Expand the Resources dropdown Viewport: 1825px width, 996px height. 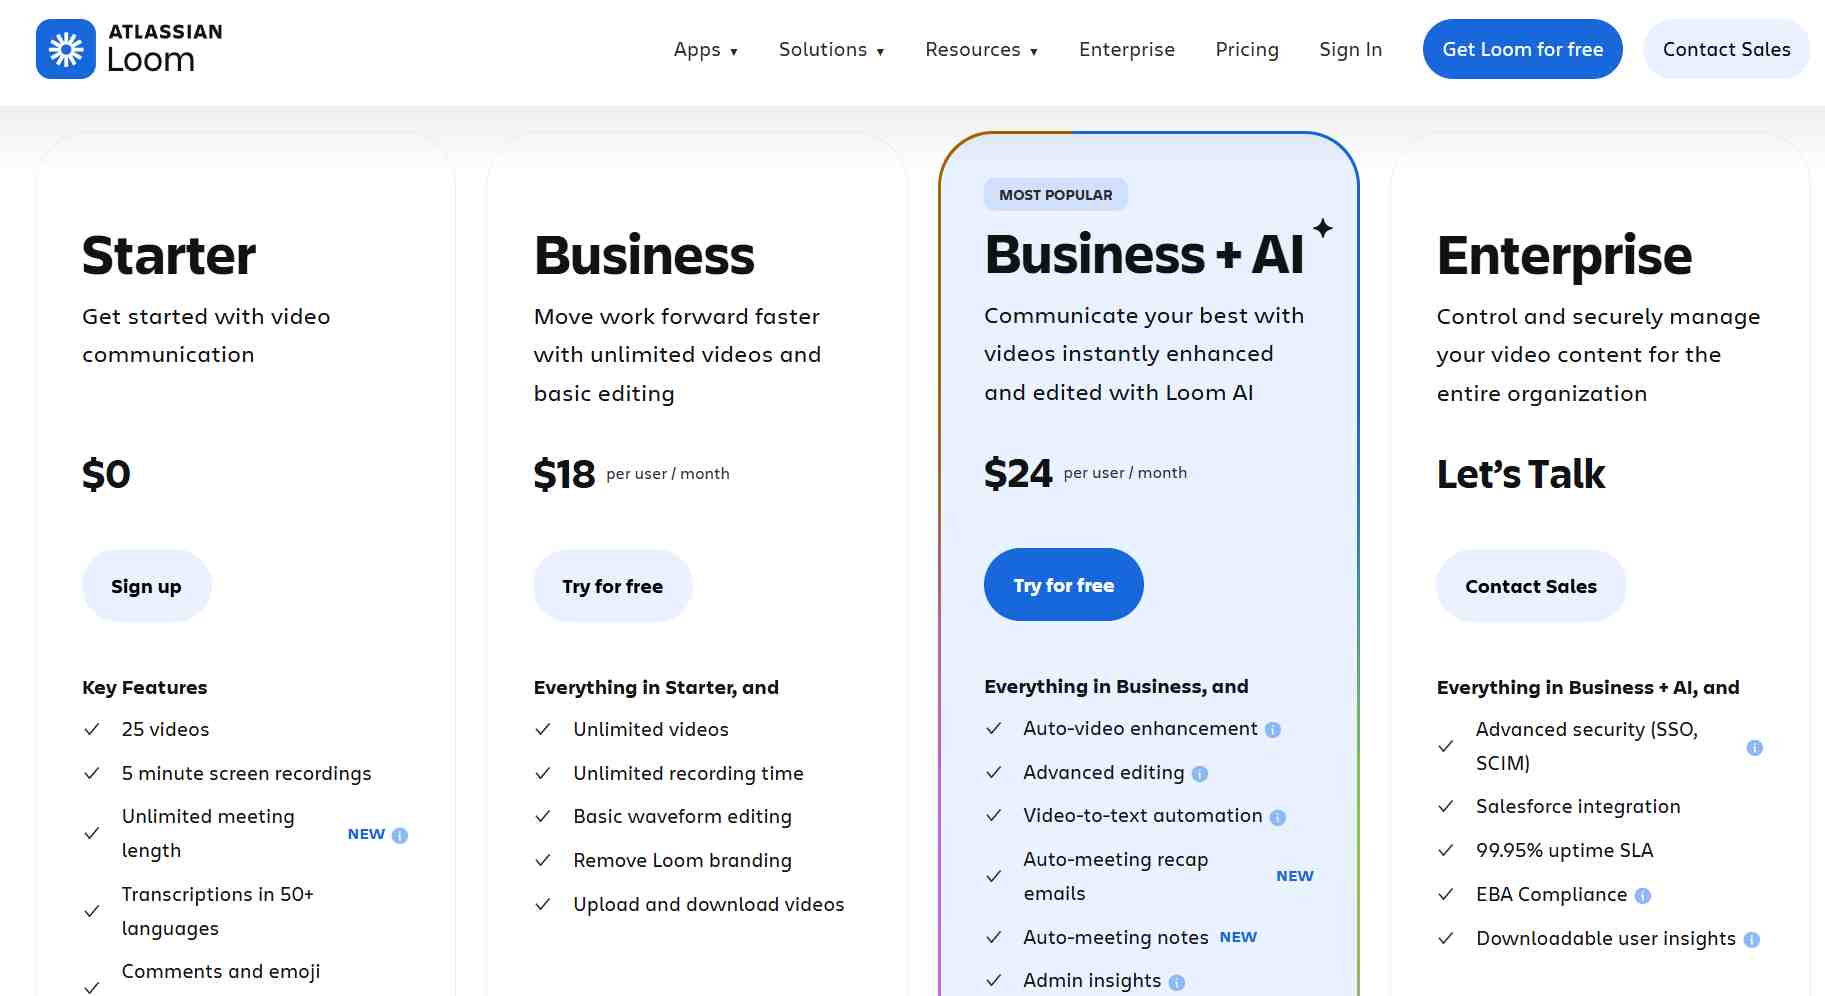981,49
